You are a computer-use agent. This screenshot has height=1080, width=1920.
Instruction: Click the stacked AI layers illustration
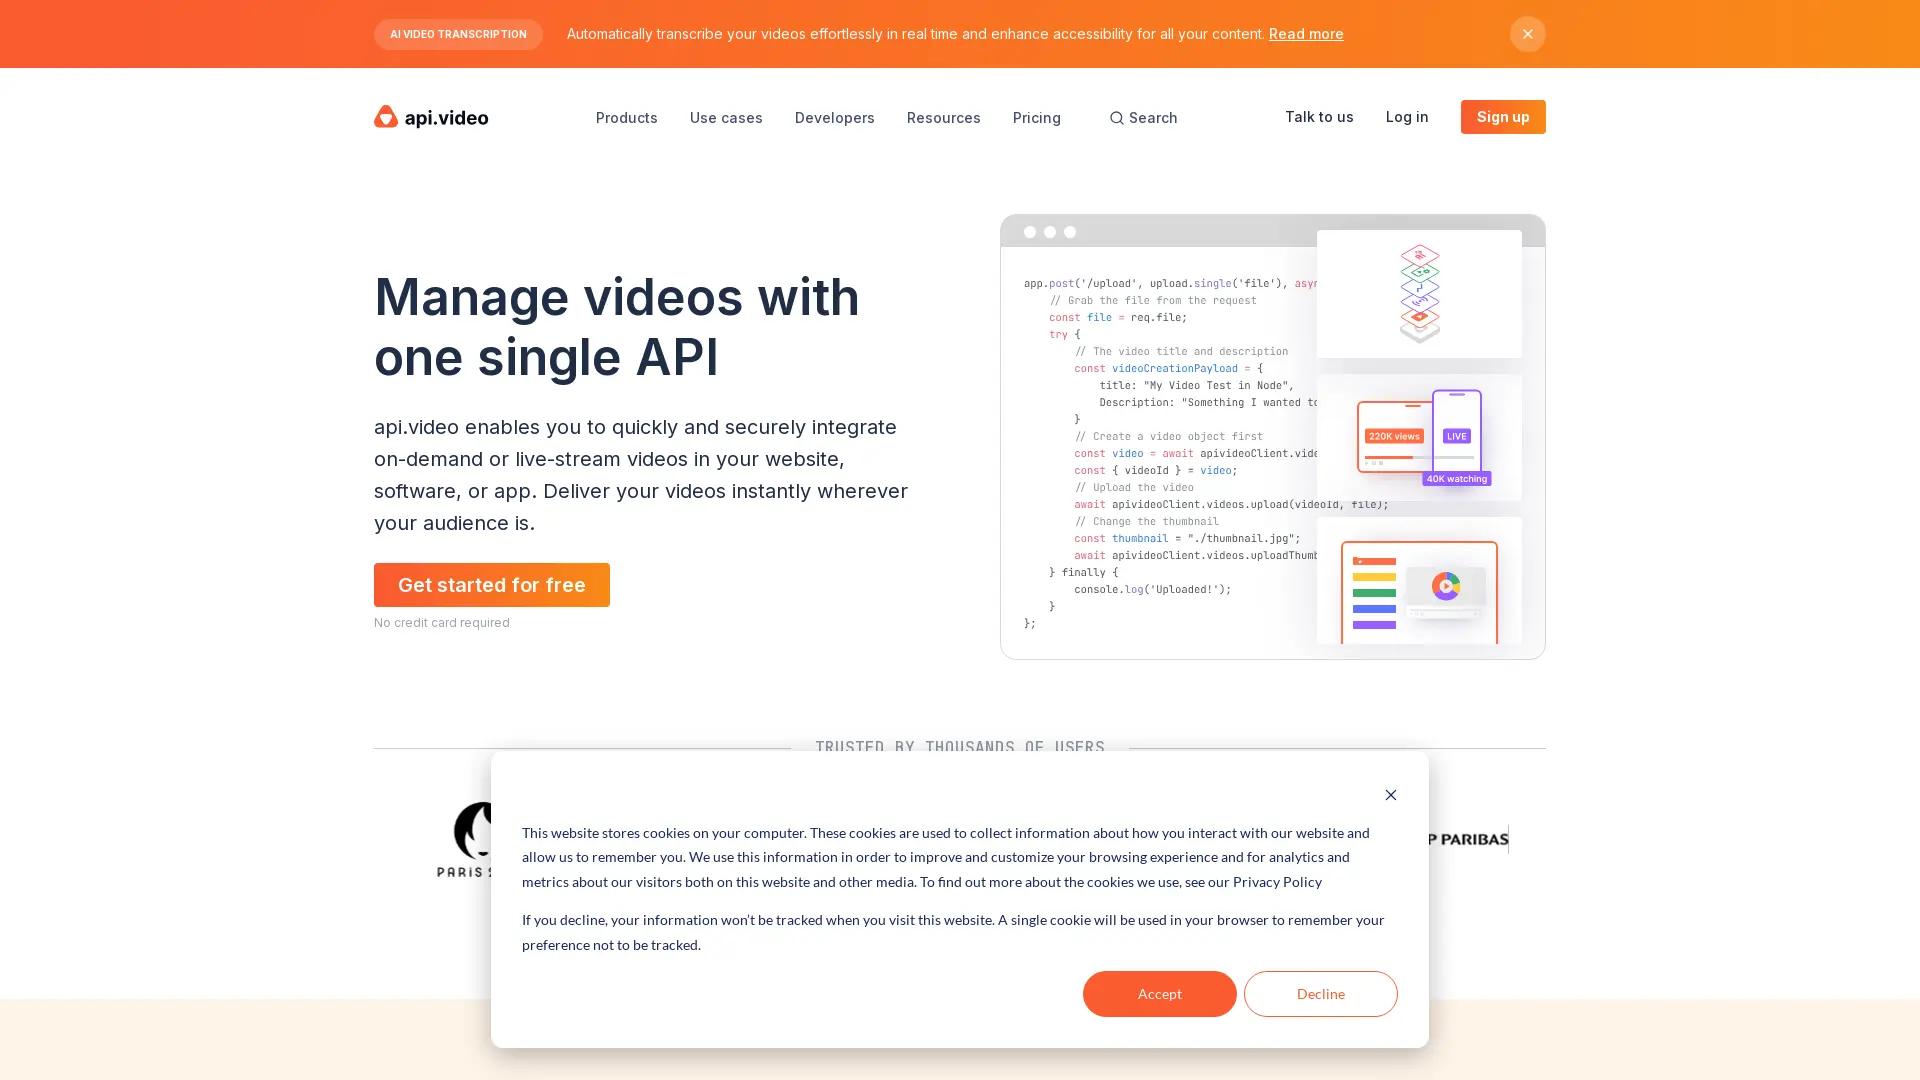point(1419,292)
